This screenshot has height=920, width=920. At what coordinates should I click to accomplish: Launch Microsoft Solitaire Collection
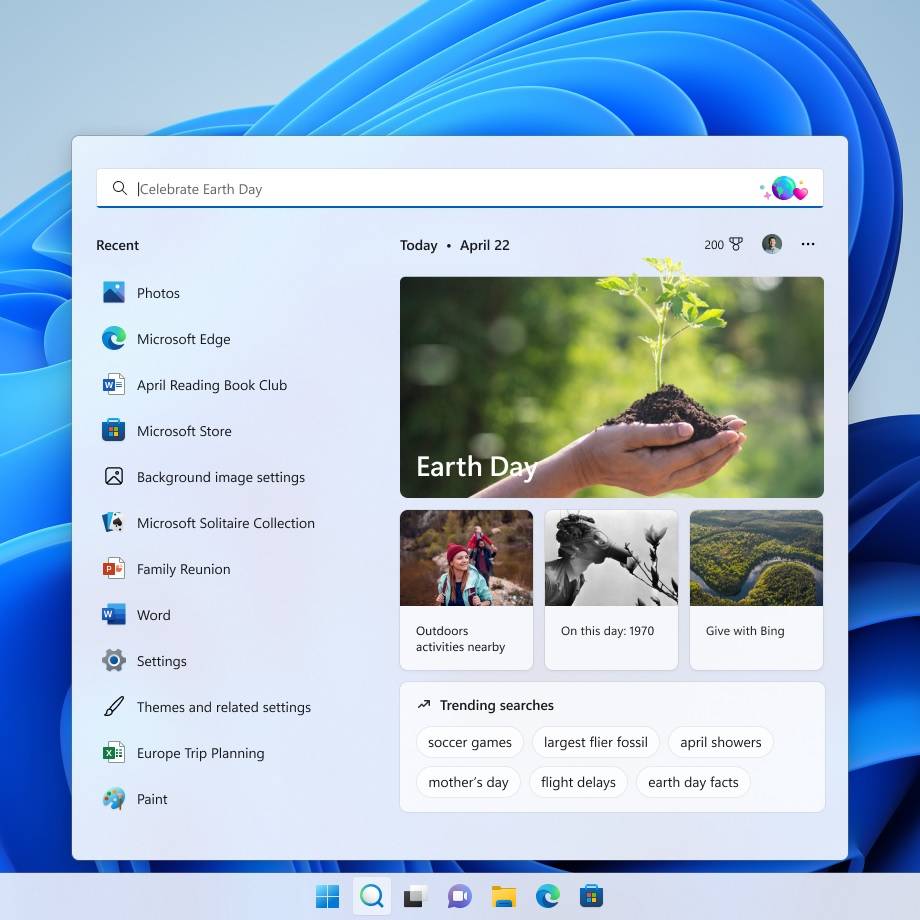(x=225, y=523)
